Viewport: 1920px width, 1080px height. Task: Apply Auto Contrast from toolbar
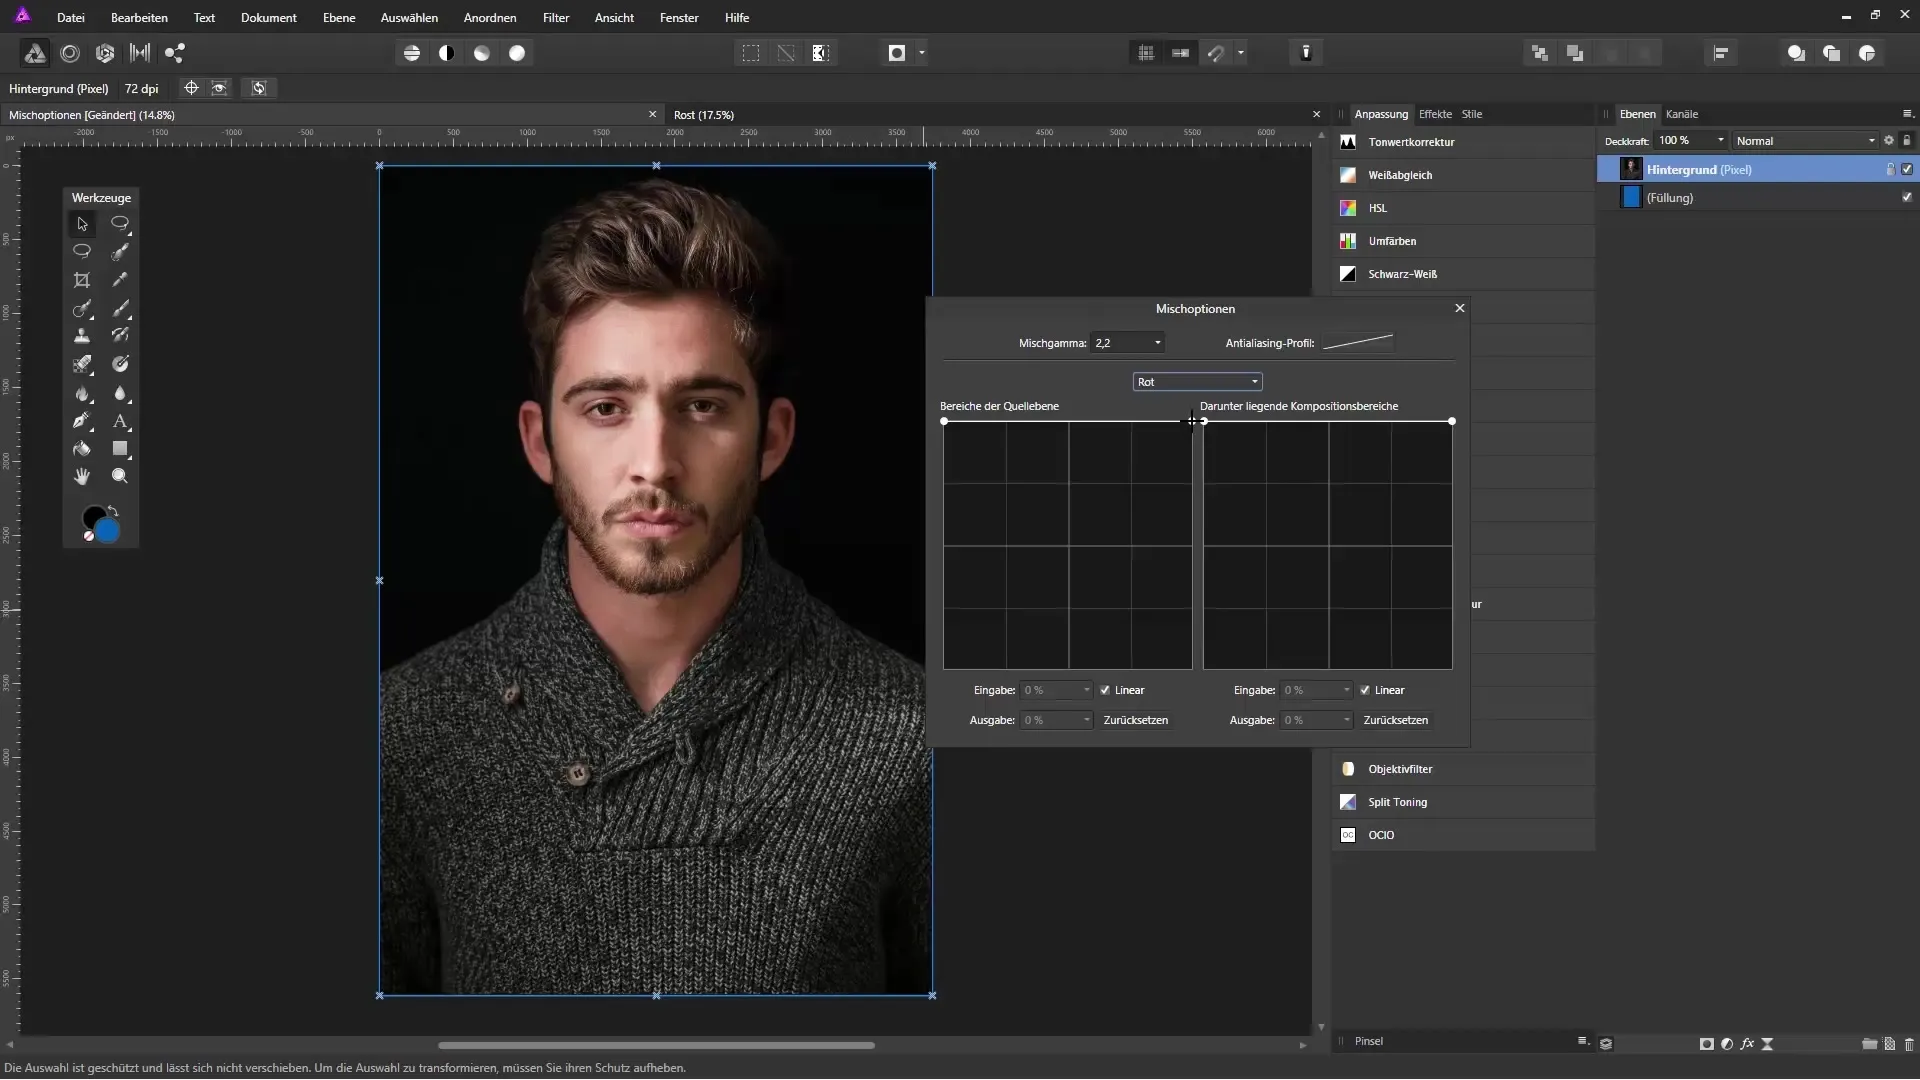(x=447, y=53)
